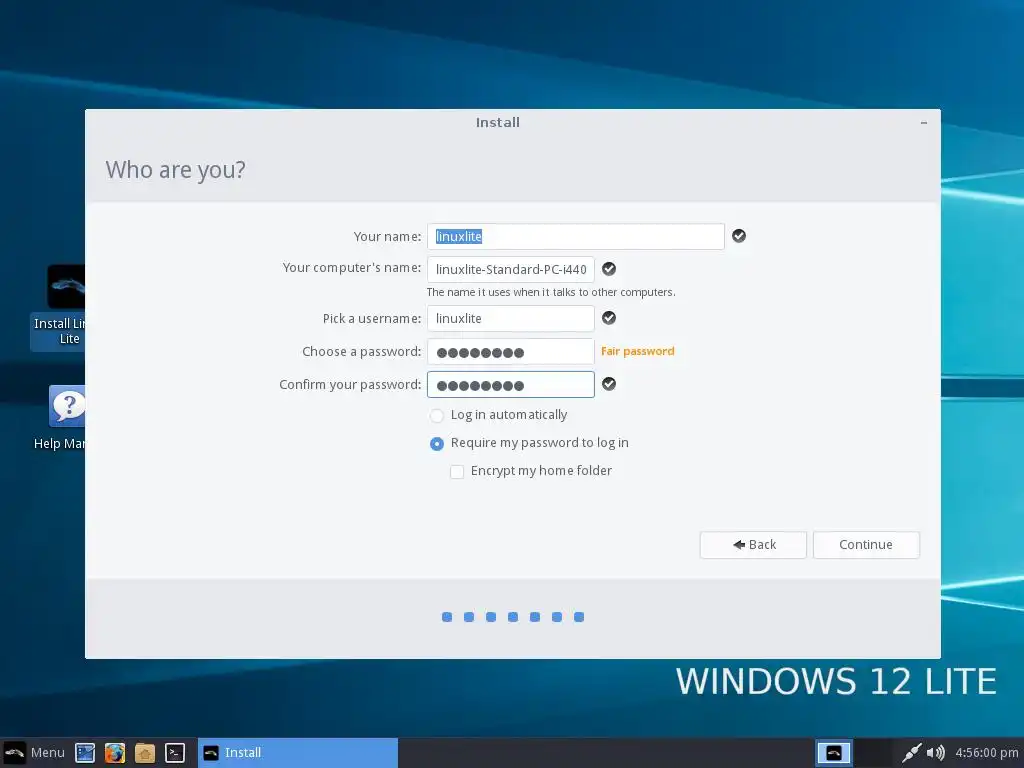Viewport: 1024px width, 768px height.
Task: Click the volume speaker tray icon
Action: pyautogui.click(x=935, y=753)
